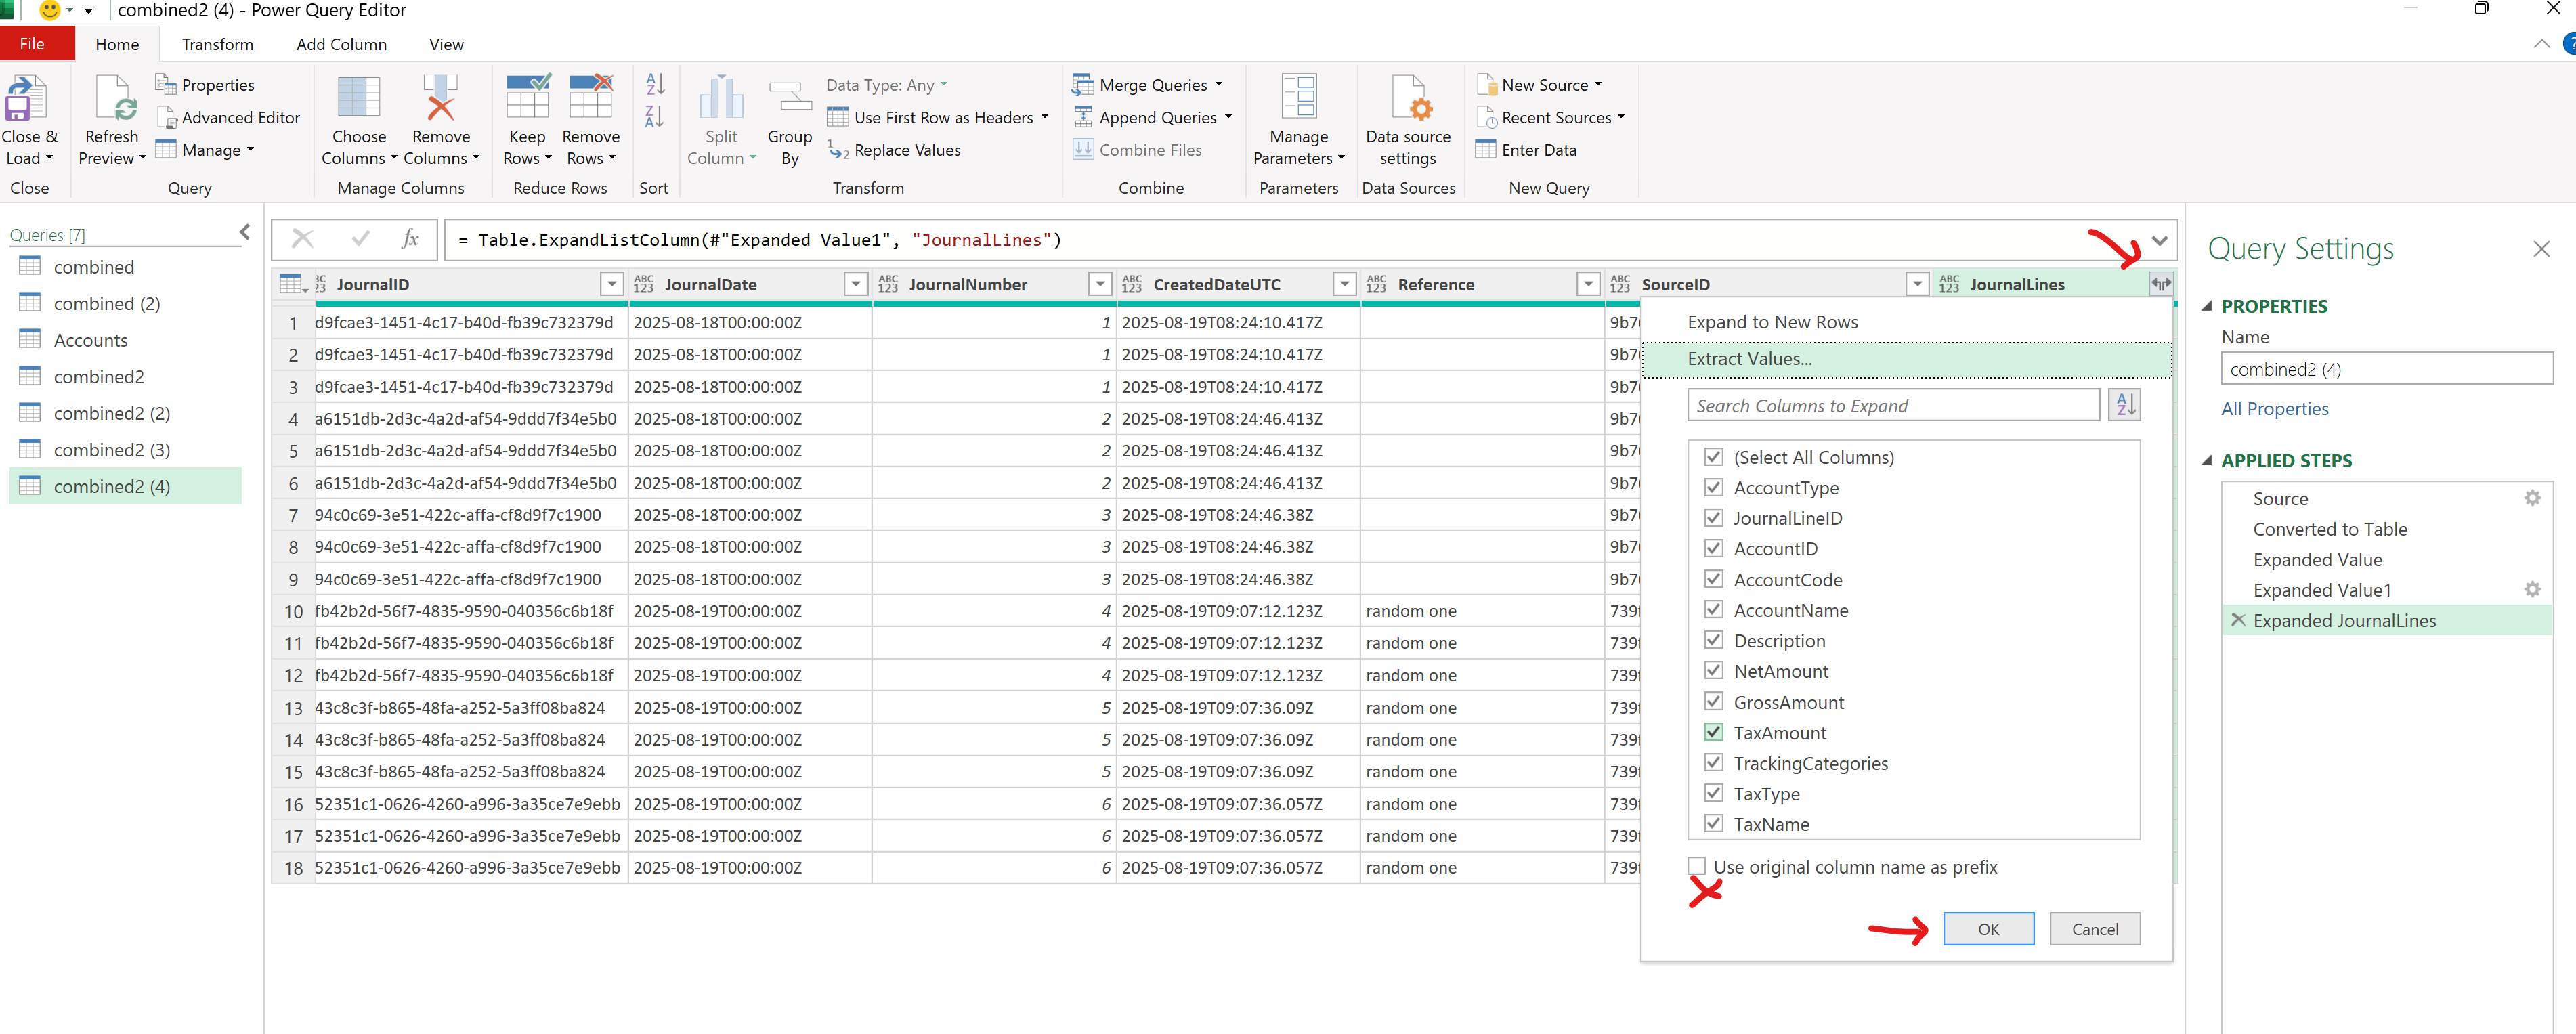2576x1034 pixels.
Task: Uncheck the TaxAmount column checkbox
Action: (x=1713, y=733)
